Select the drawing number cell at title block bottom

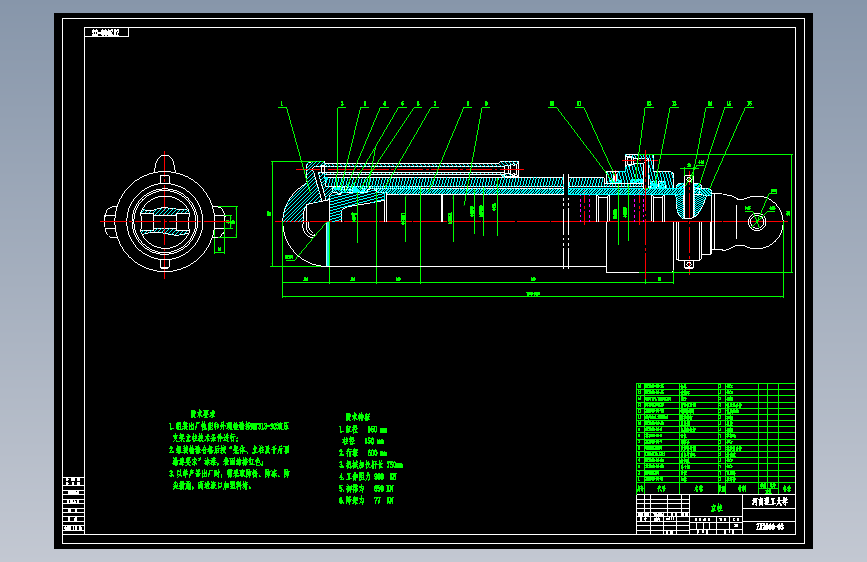point(769,527)
